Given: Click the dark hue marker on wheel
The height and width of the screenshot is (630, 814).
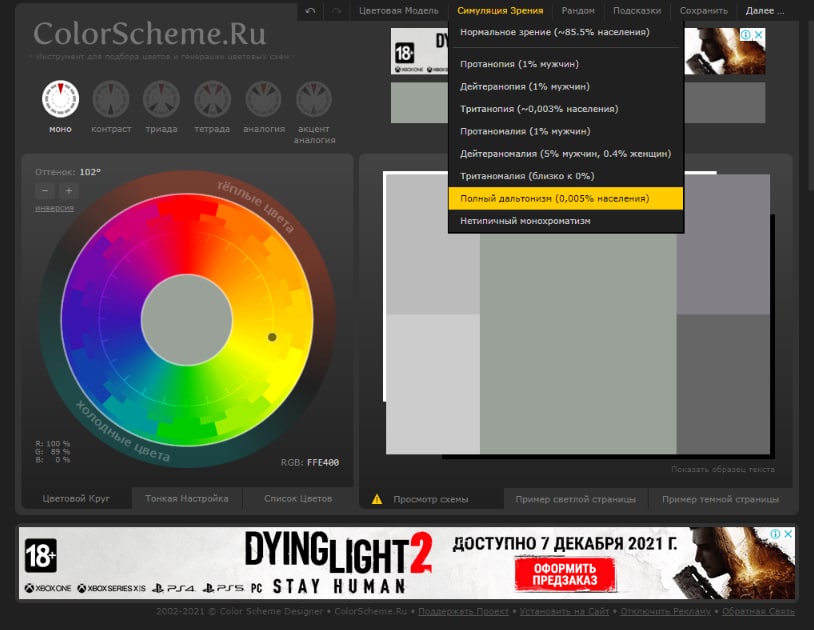Looking at the screenshot, I should click(272, 337).
